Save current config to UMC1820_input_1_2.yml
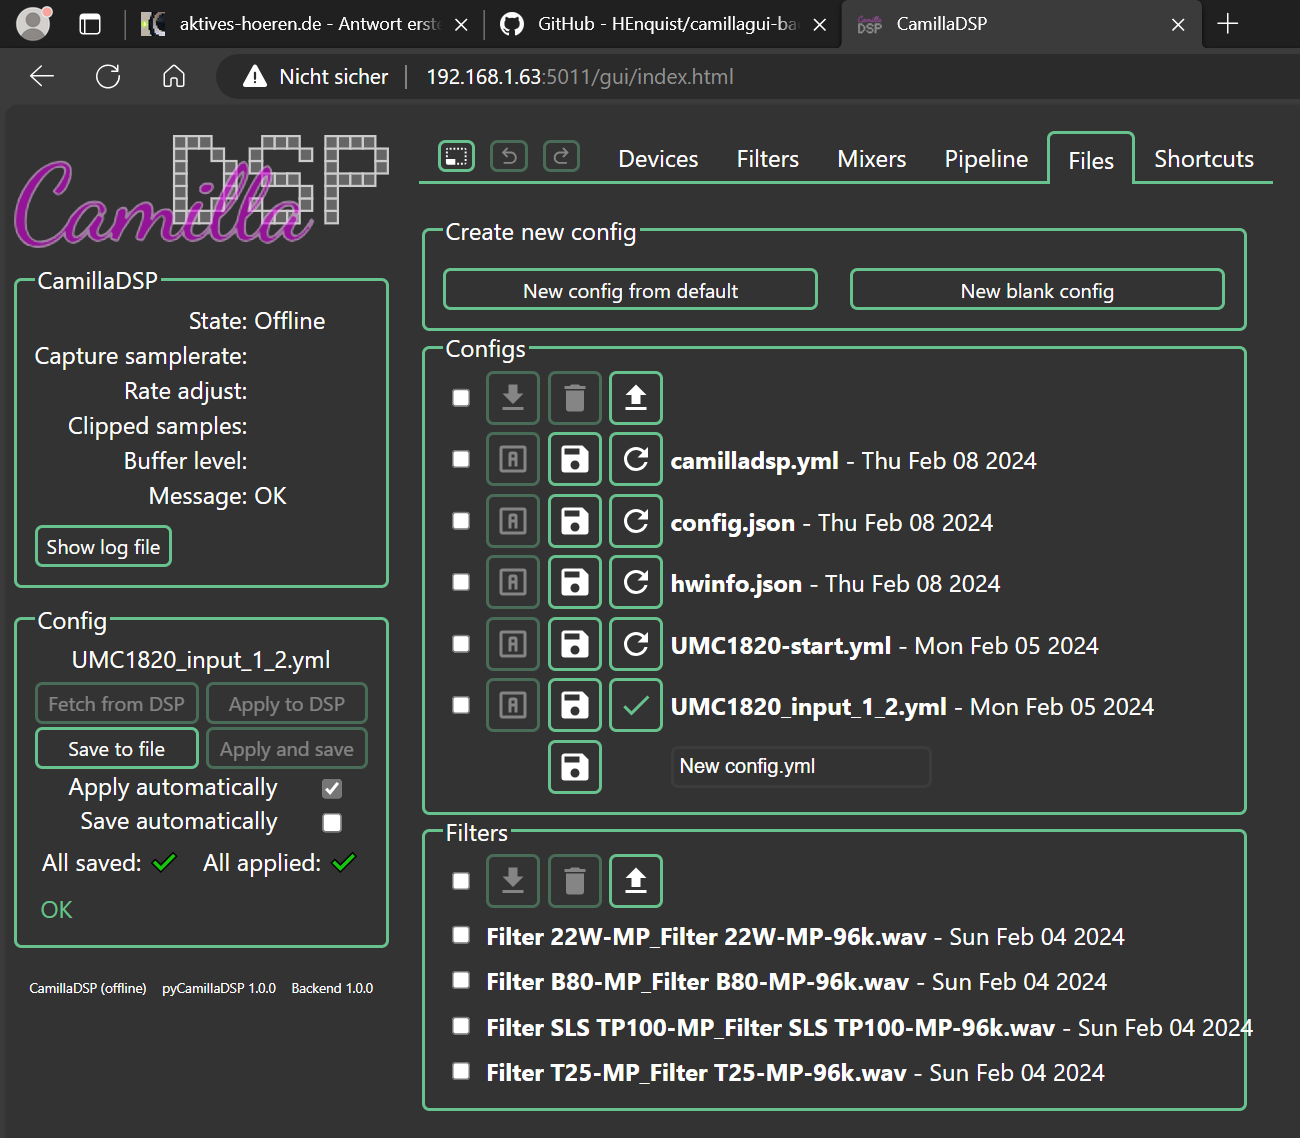 [575, 705]
